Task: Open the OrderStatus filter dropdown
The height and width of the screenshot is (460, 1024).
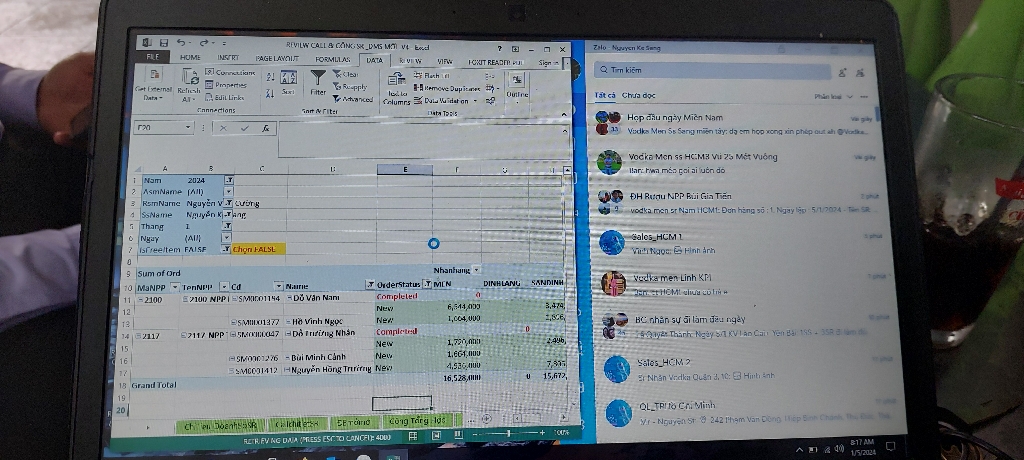Action: click(x=427, y=285)
